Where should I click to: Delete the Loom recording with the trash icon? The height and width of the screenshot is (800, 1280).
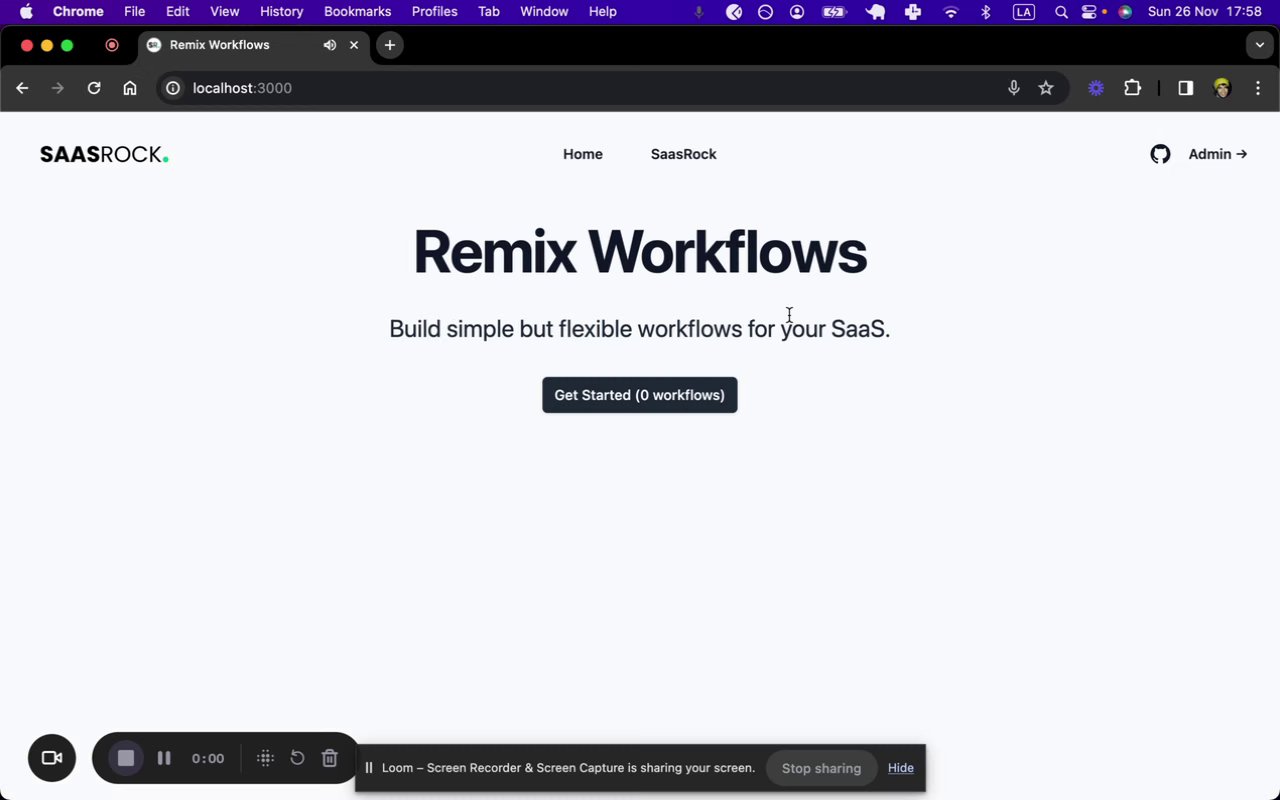(330, 758)
